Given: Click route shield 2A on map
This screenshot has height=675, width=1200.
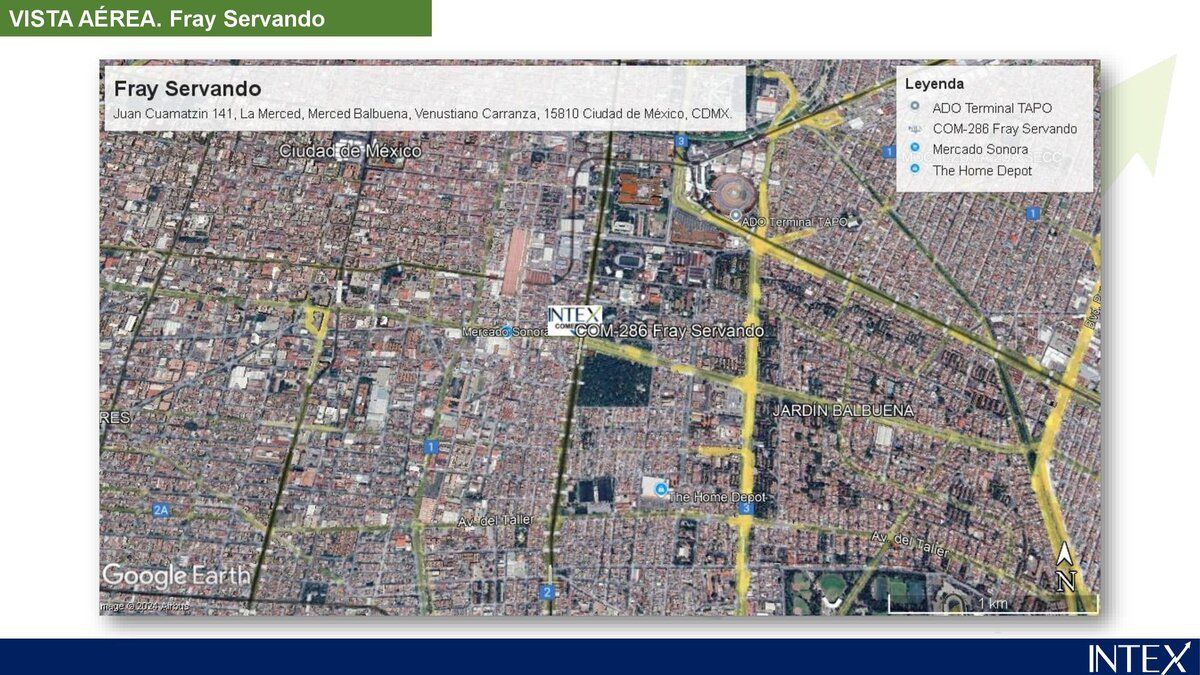Looking at the screenshot, I should 161,510.
